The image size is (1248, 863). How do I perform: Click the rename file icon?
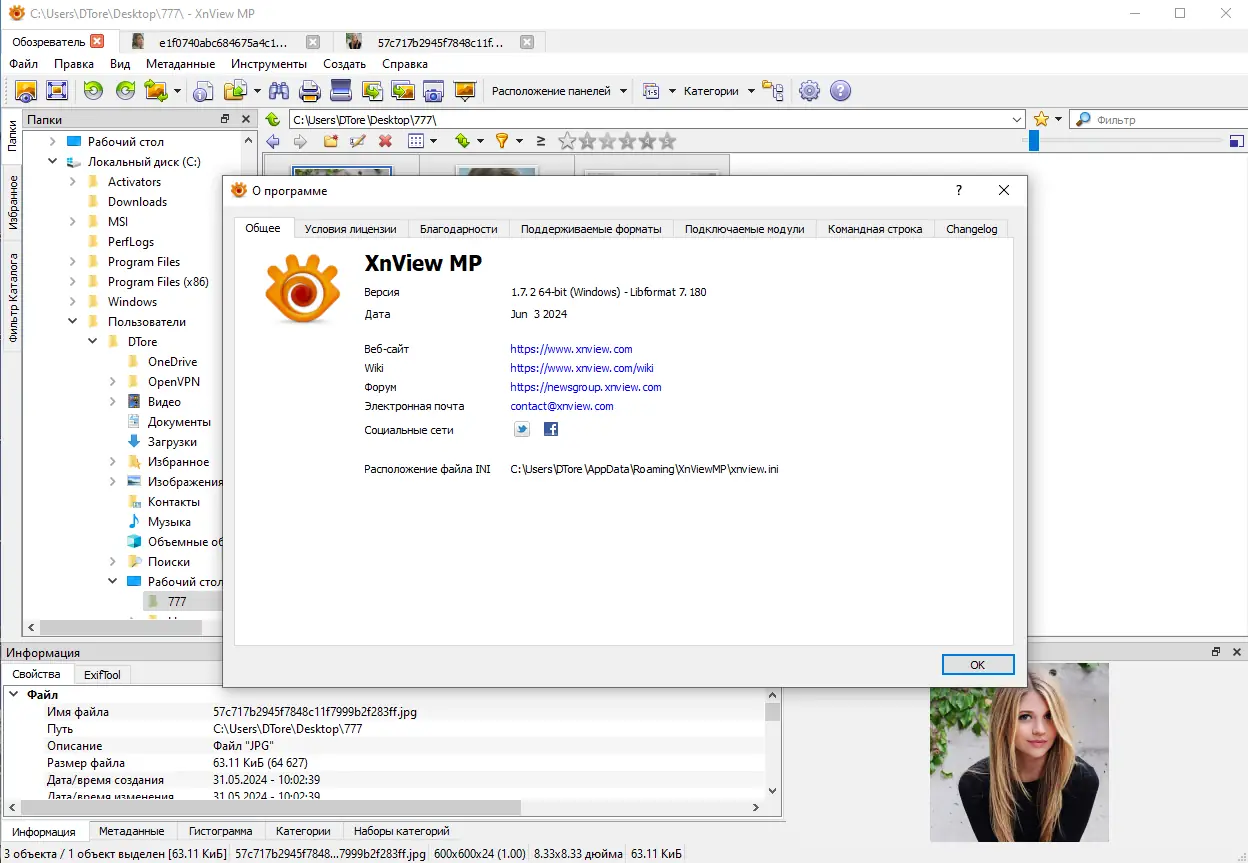pos(357,141)
